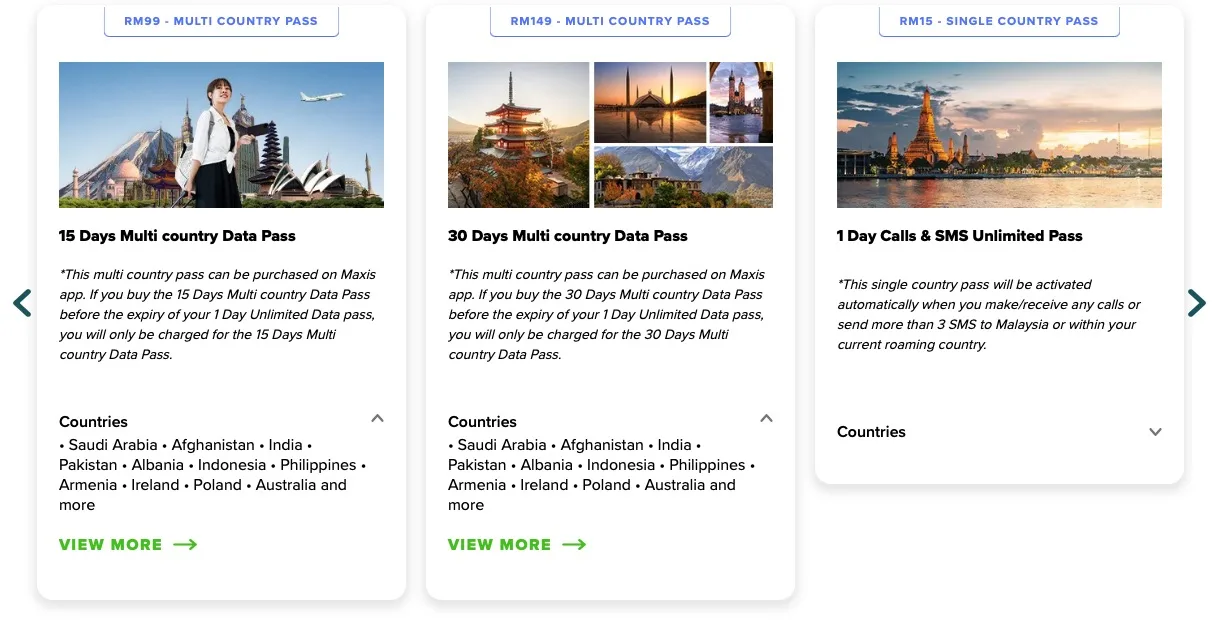1216x625 pixels.
Task: Click 1 Day Calls & SMS Unlimited Pass title
Action: coord(960,236)
